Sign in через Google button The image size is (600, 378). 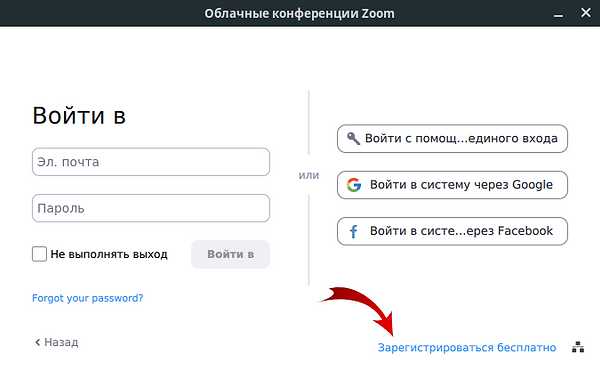tap(452, 185)
